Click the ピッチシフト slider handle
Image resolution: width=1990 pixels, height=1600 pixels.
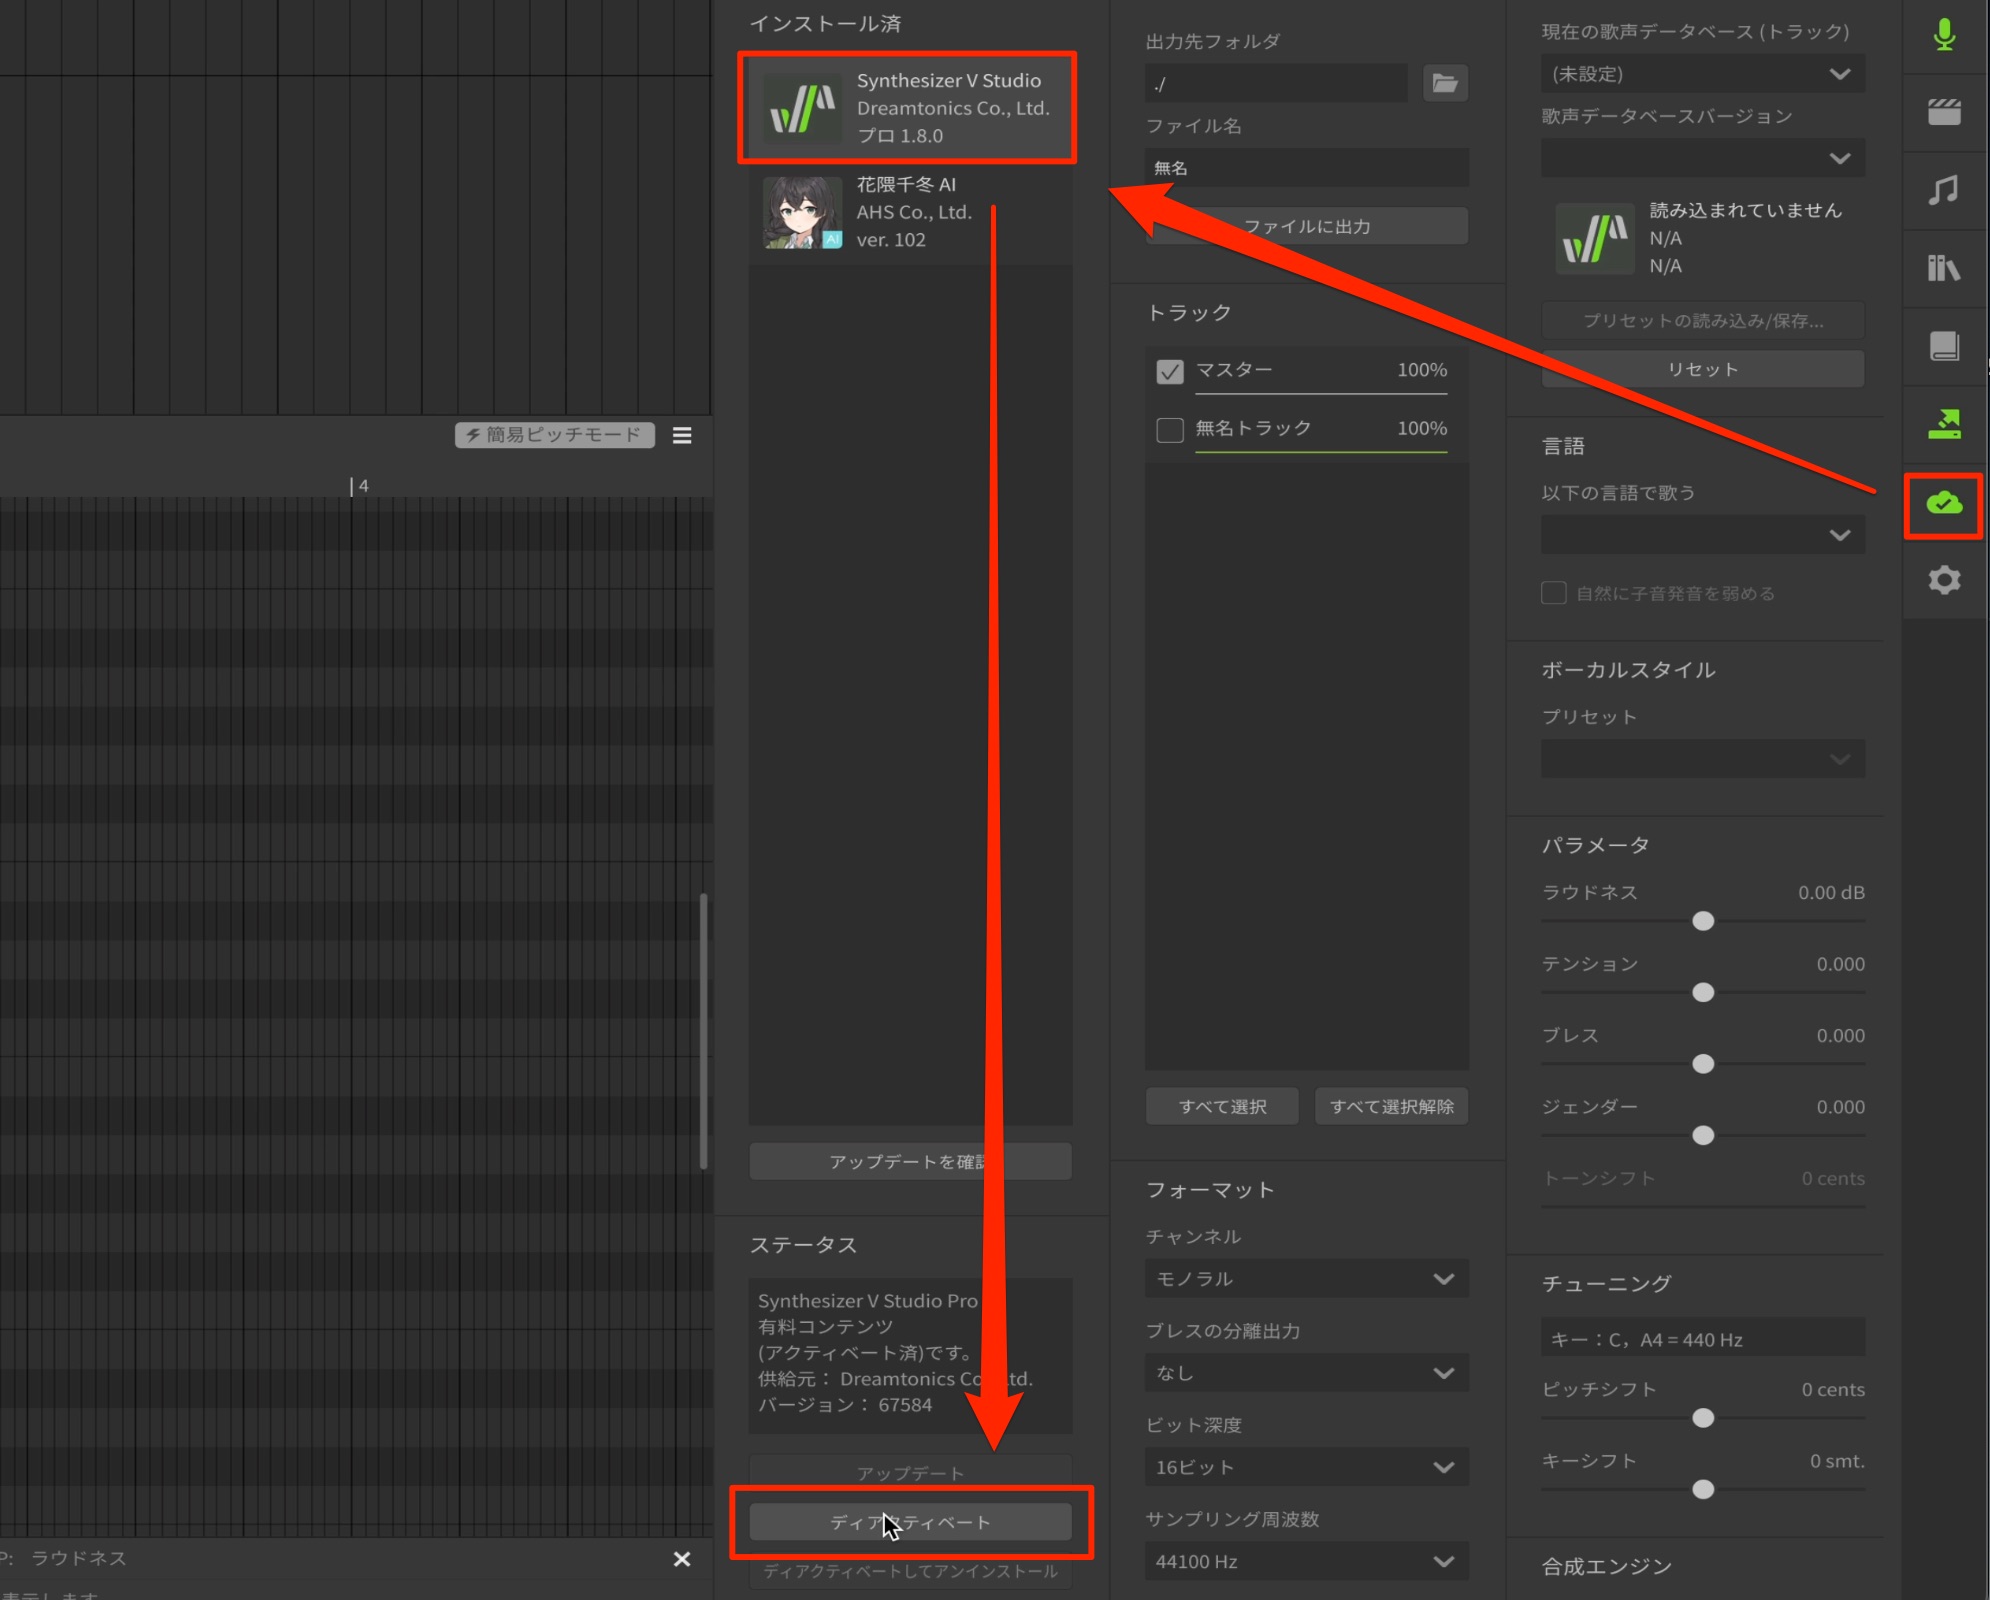(1703, 1418)
